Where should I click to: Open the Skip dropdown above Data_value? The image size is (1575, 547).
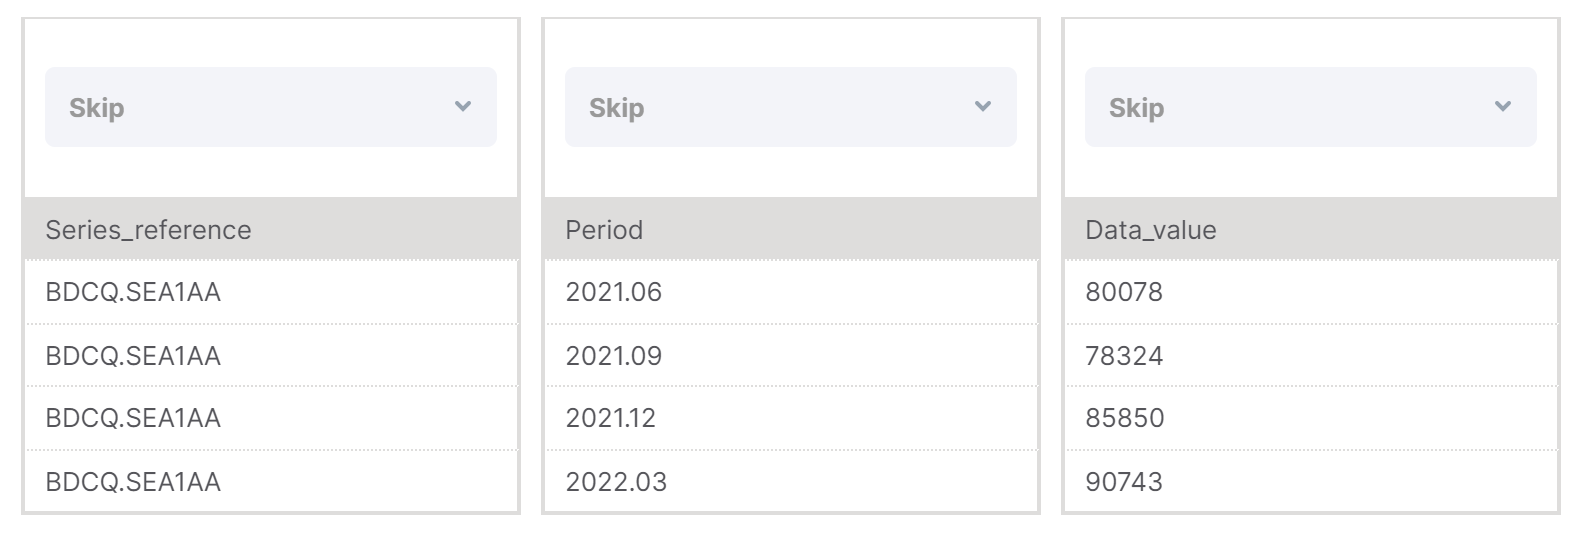click(x=1310, y=107)
